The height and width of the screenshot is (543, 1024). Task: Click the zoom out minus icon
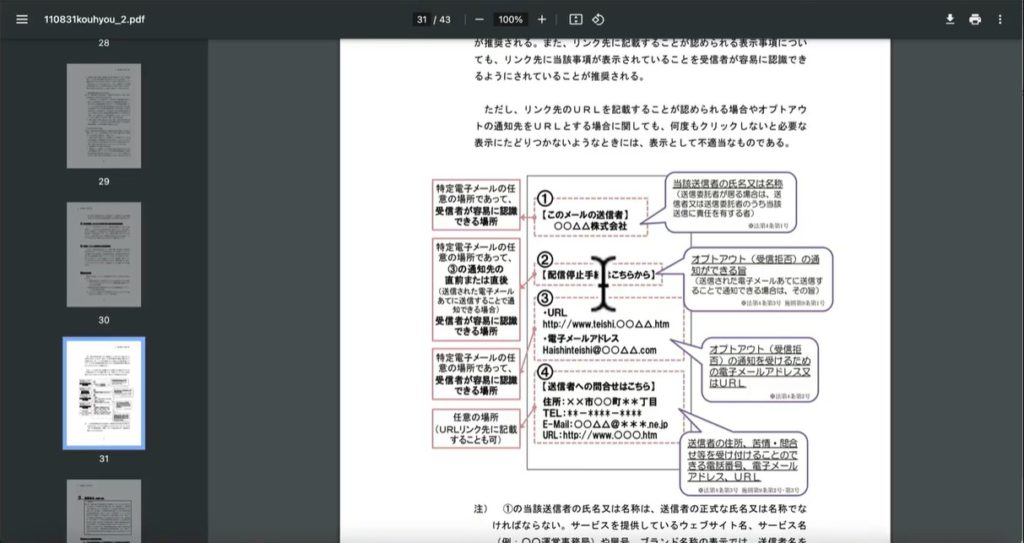(480, 19)
